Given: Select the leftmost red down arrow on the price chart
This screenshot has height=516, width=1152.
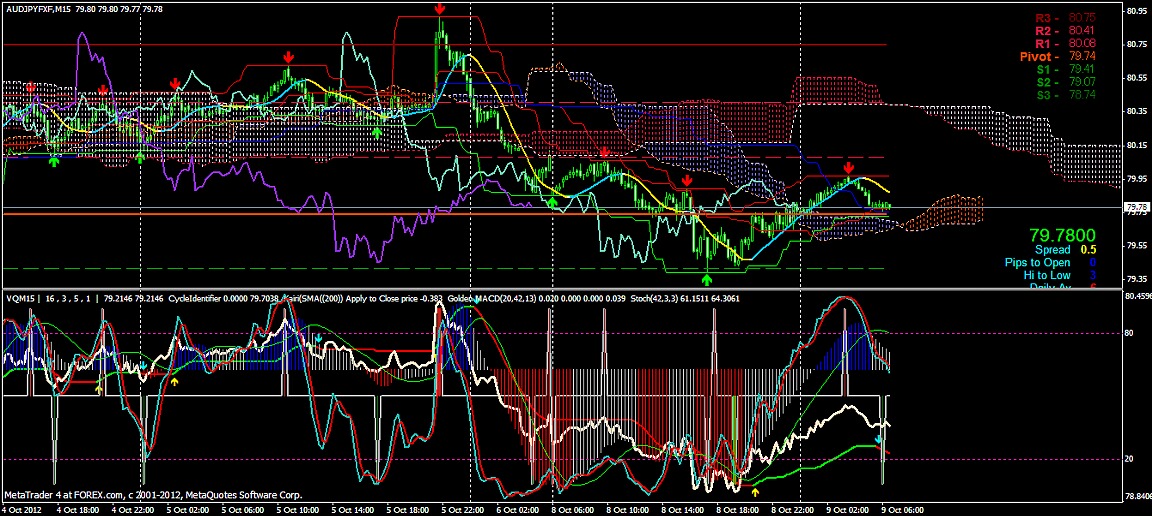Looking at the screenshot, I should [30, 87].
